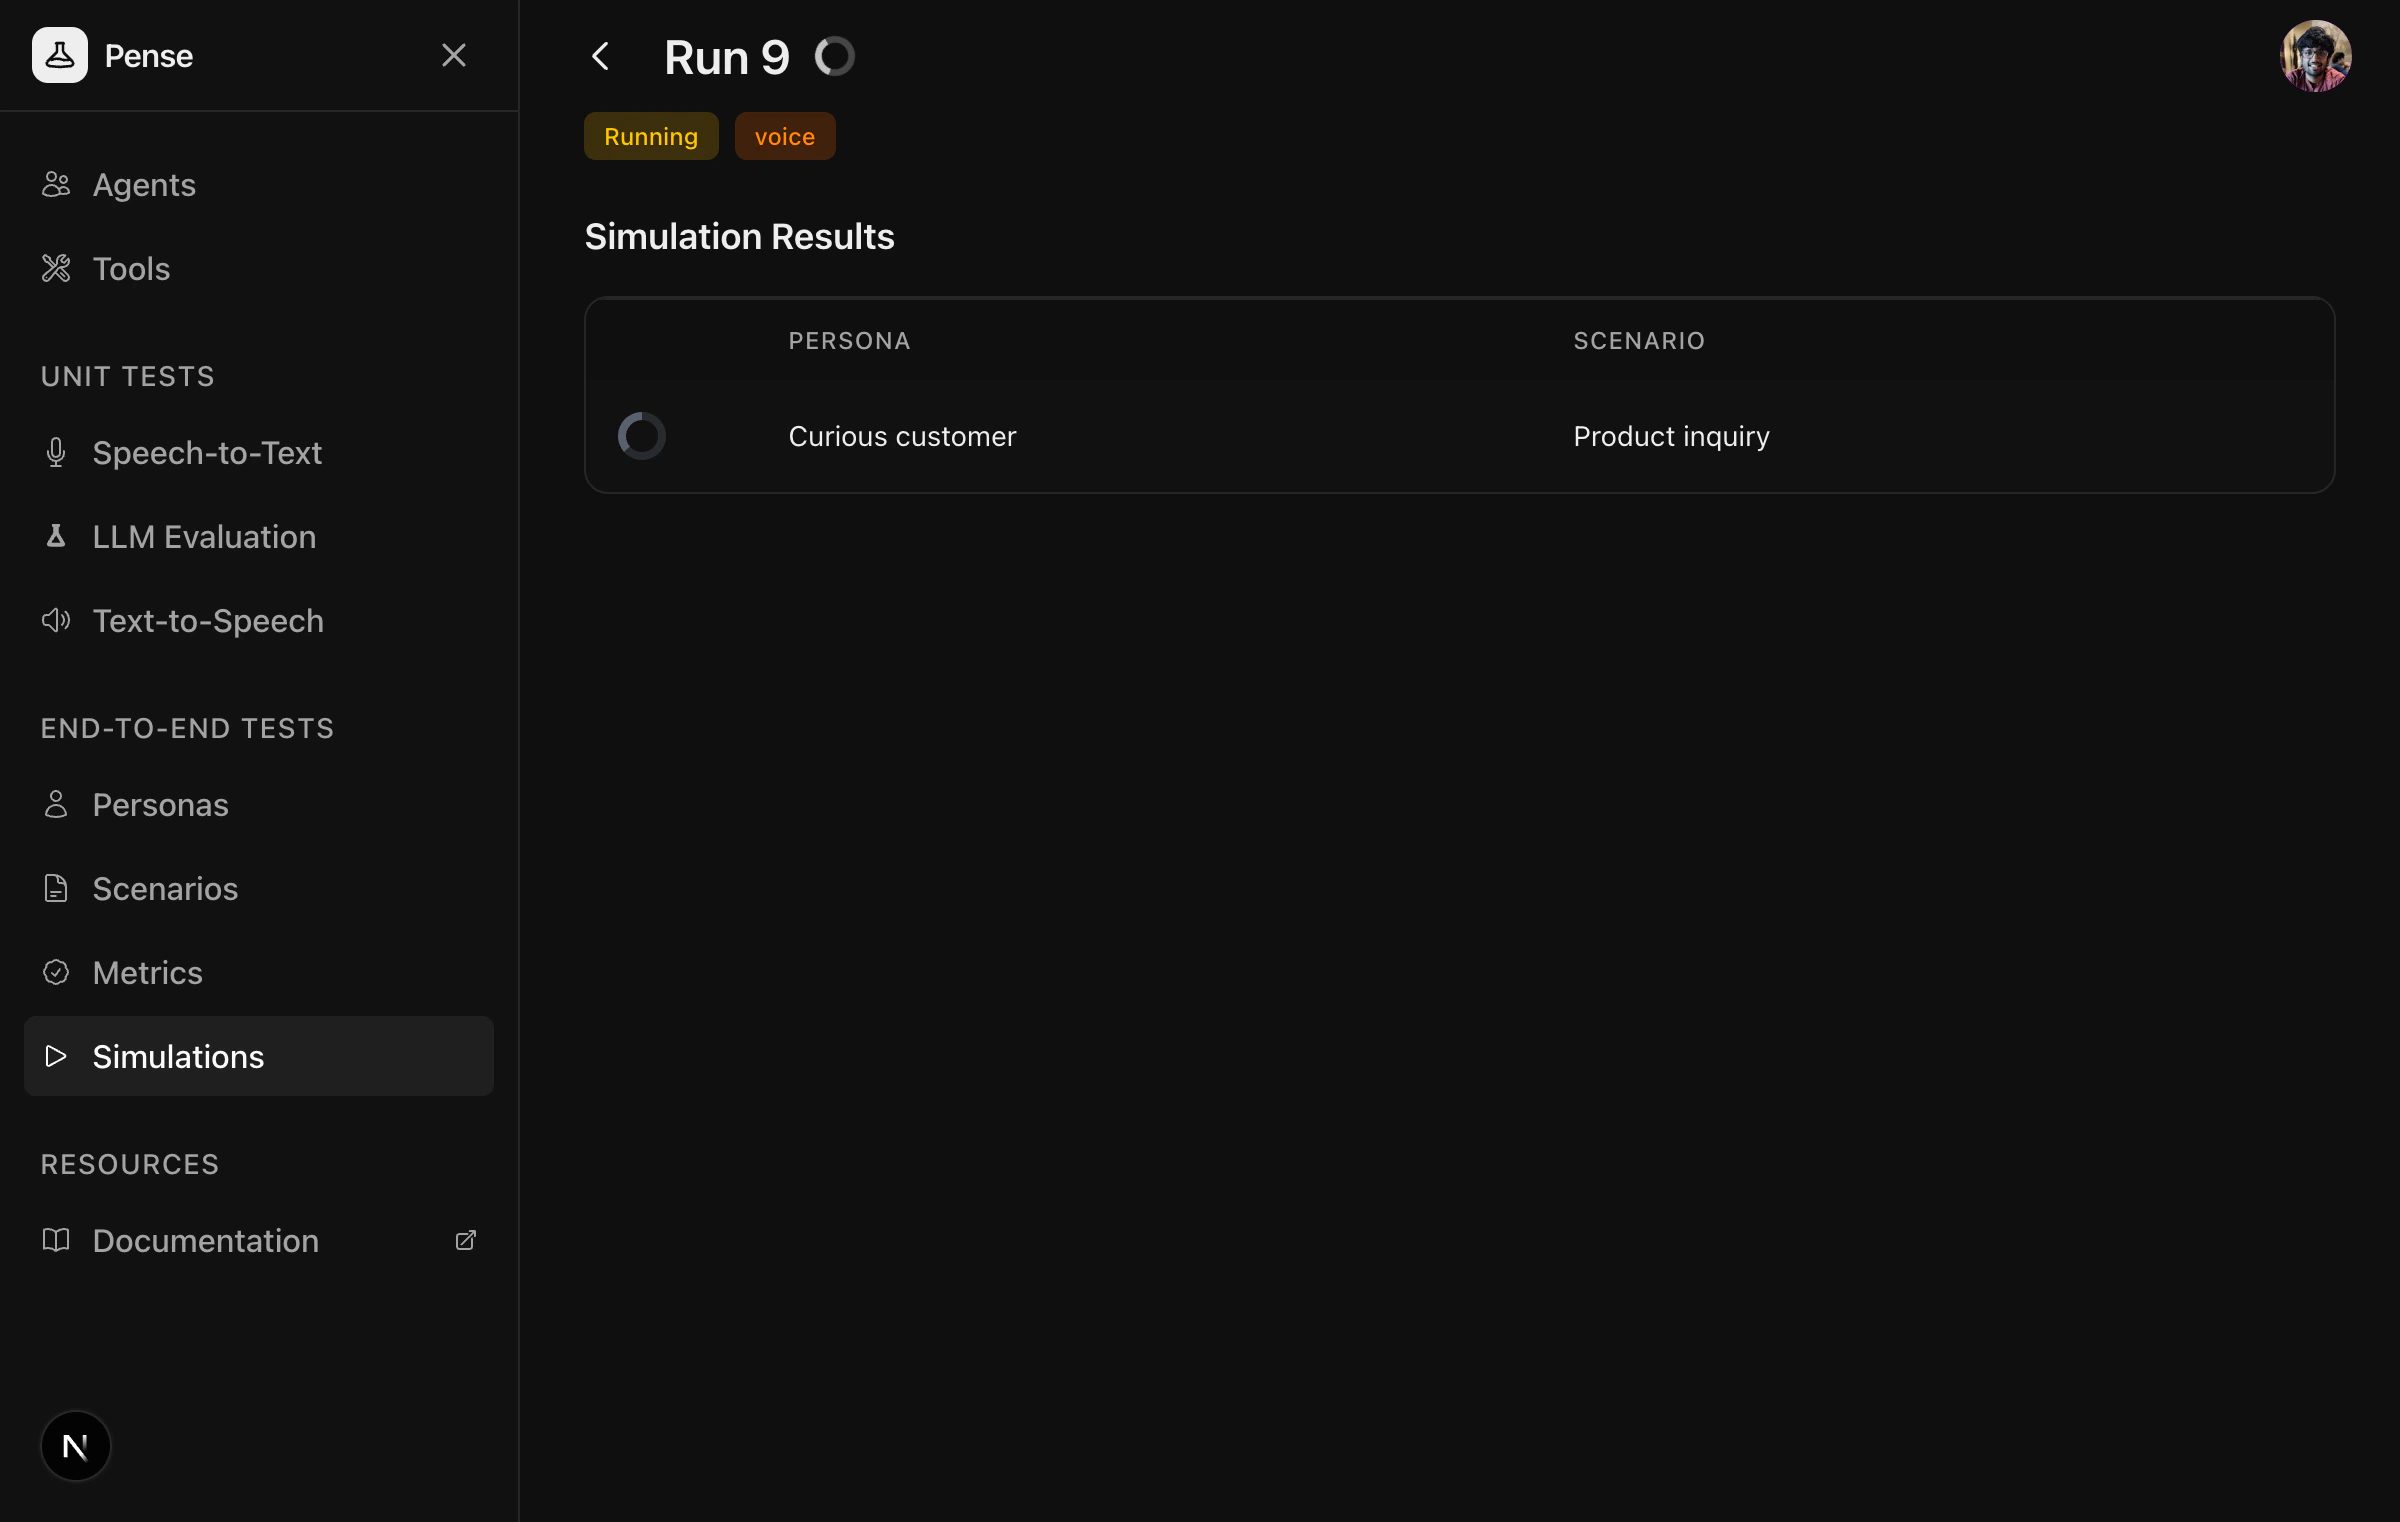
Task: Click the voice mode badge
Action: [785, 136]
